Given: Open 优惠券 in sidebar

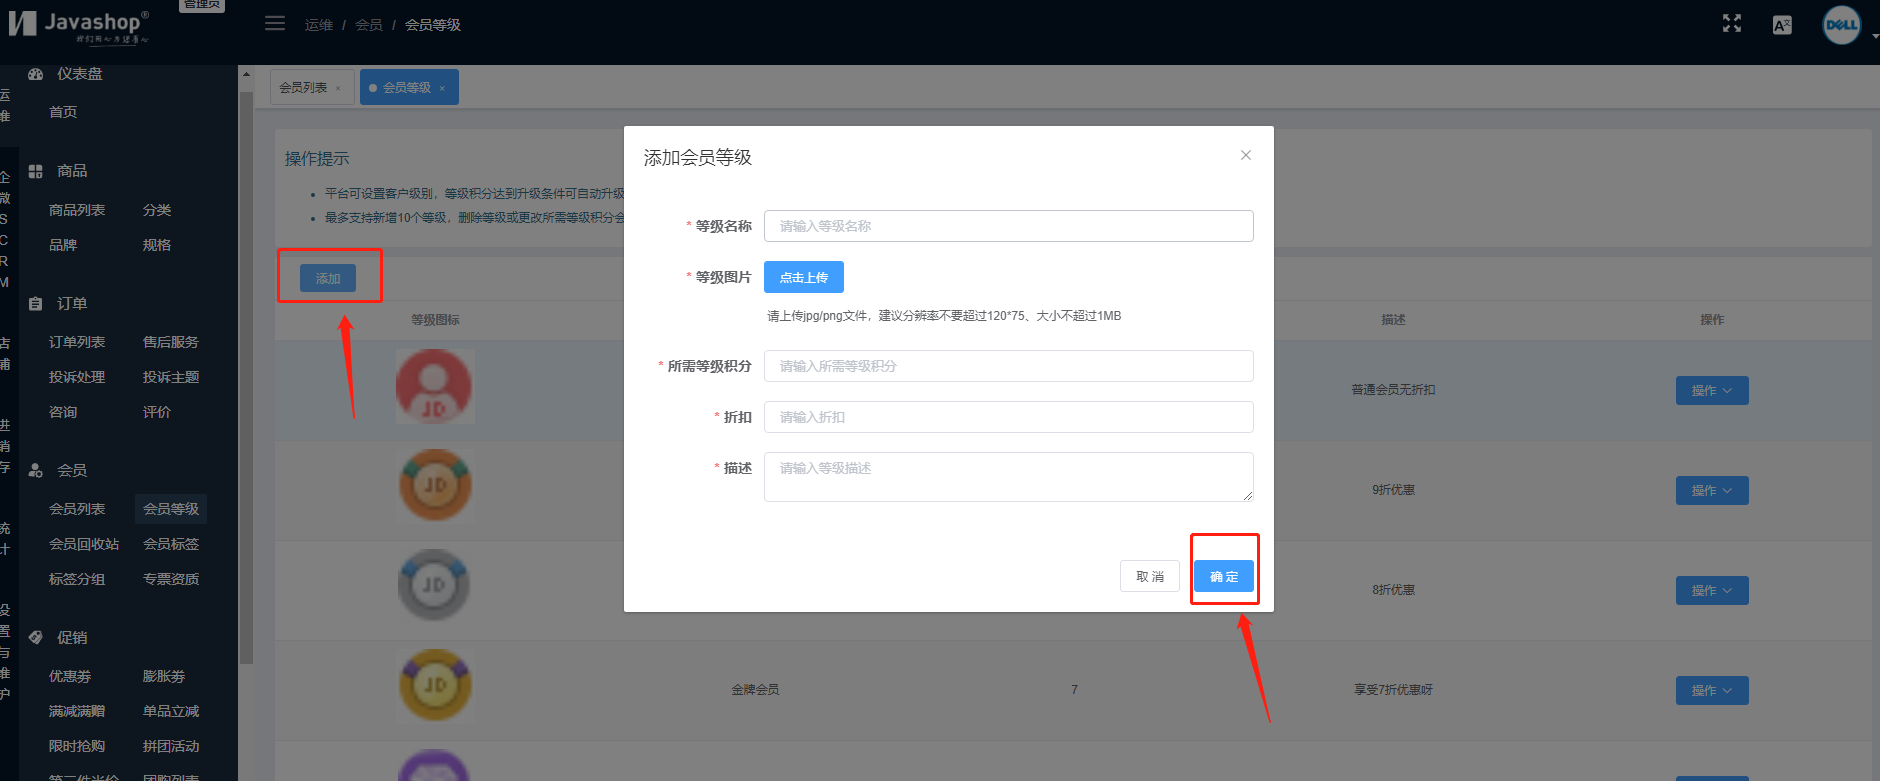Looking at the screenshot, I should (x=70, y=677).
